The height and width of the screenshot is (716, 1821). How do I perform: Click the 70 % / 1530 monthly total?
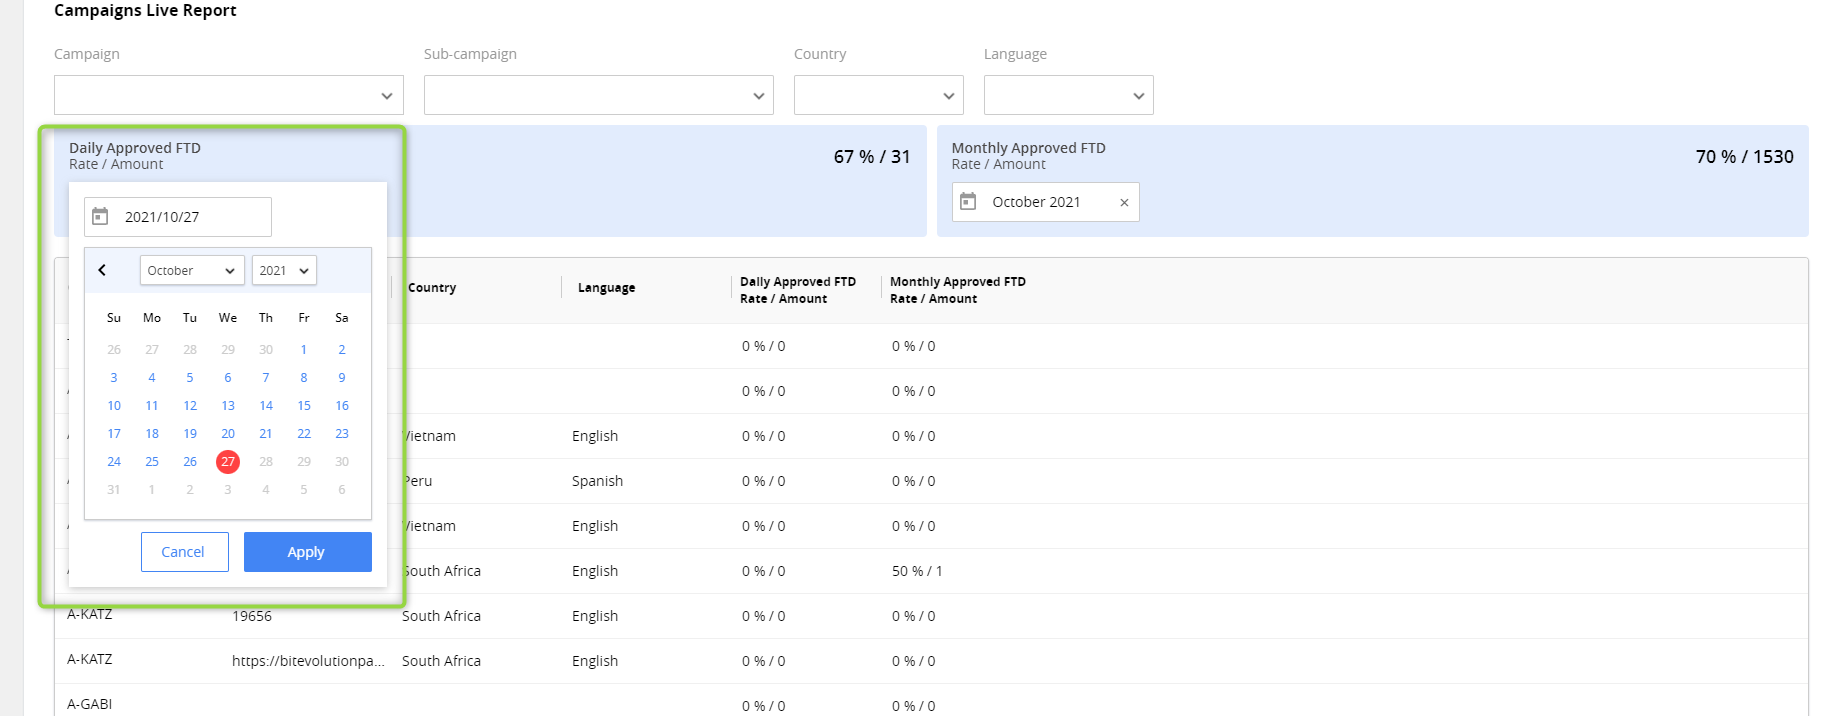[x=1745, y=157]
